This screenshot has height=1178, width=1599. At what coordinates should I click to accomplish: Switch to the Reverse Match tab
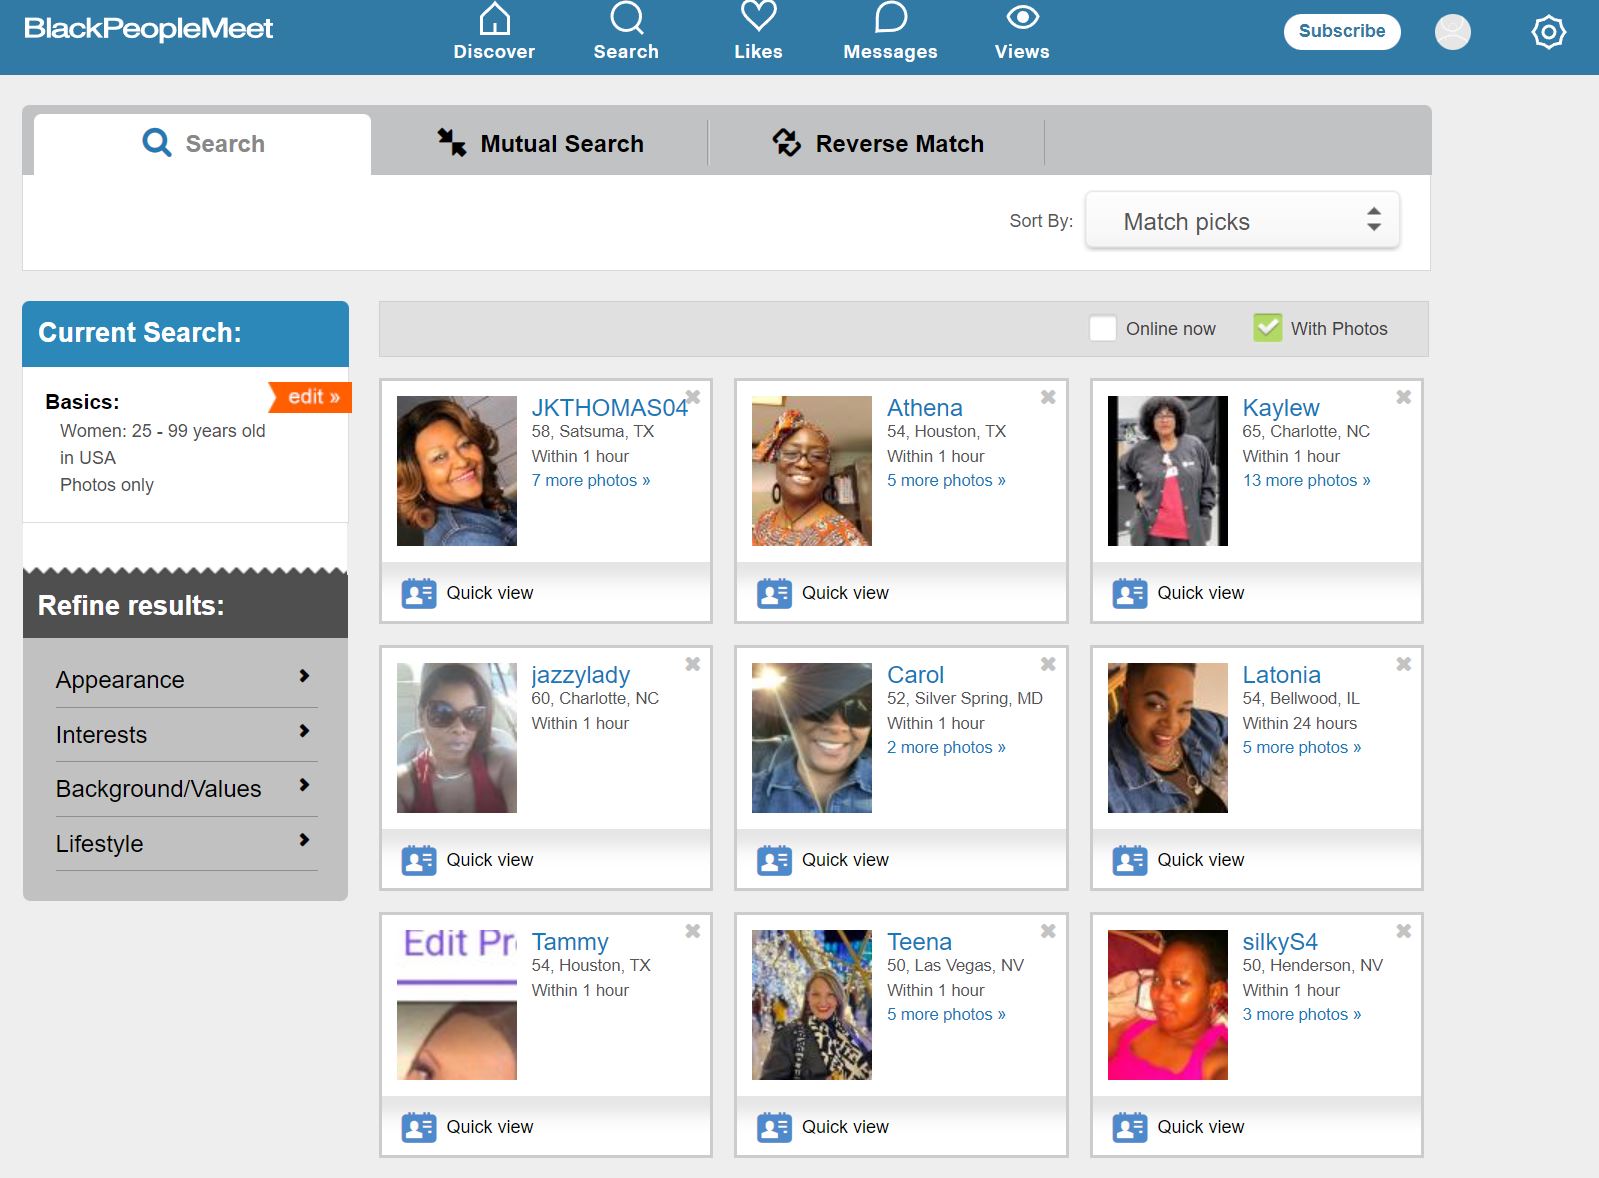pyautogui.click(x=877, y=143)
